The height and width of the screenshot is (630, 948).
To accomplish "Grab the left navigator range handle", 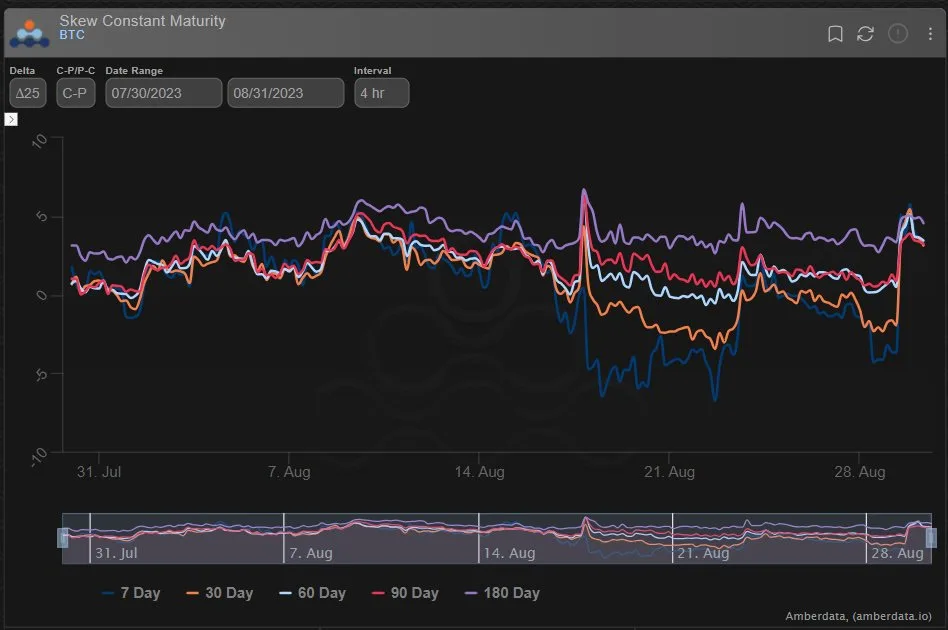I will (x=62, y=537).
